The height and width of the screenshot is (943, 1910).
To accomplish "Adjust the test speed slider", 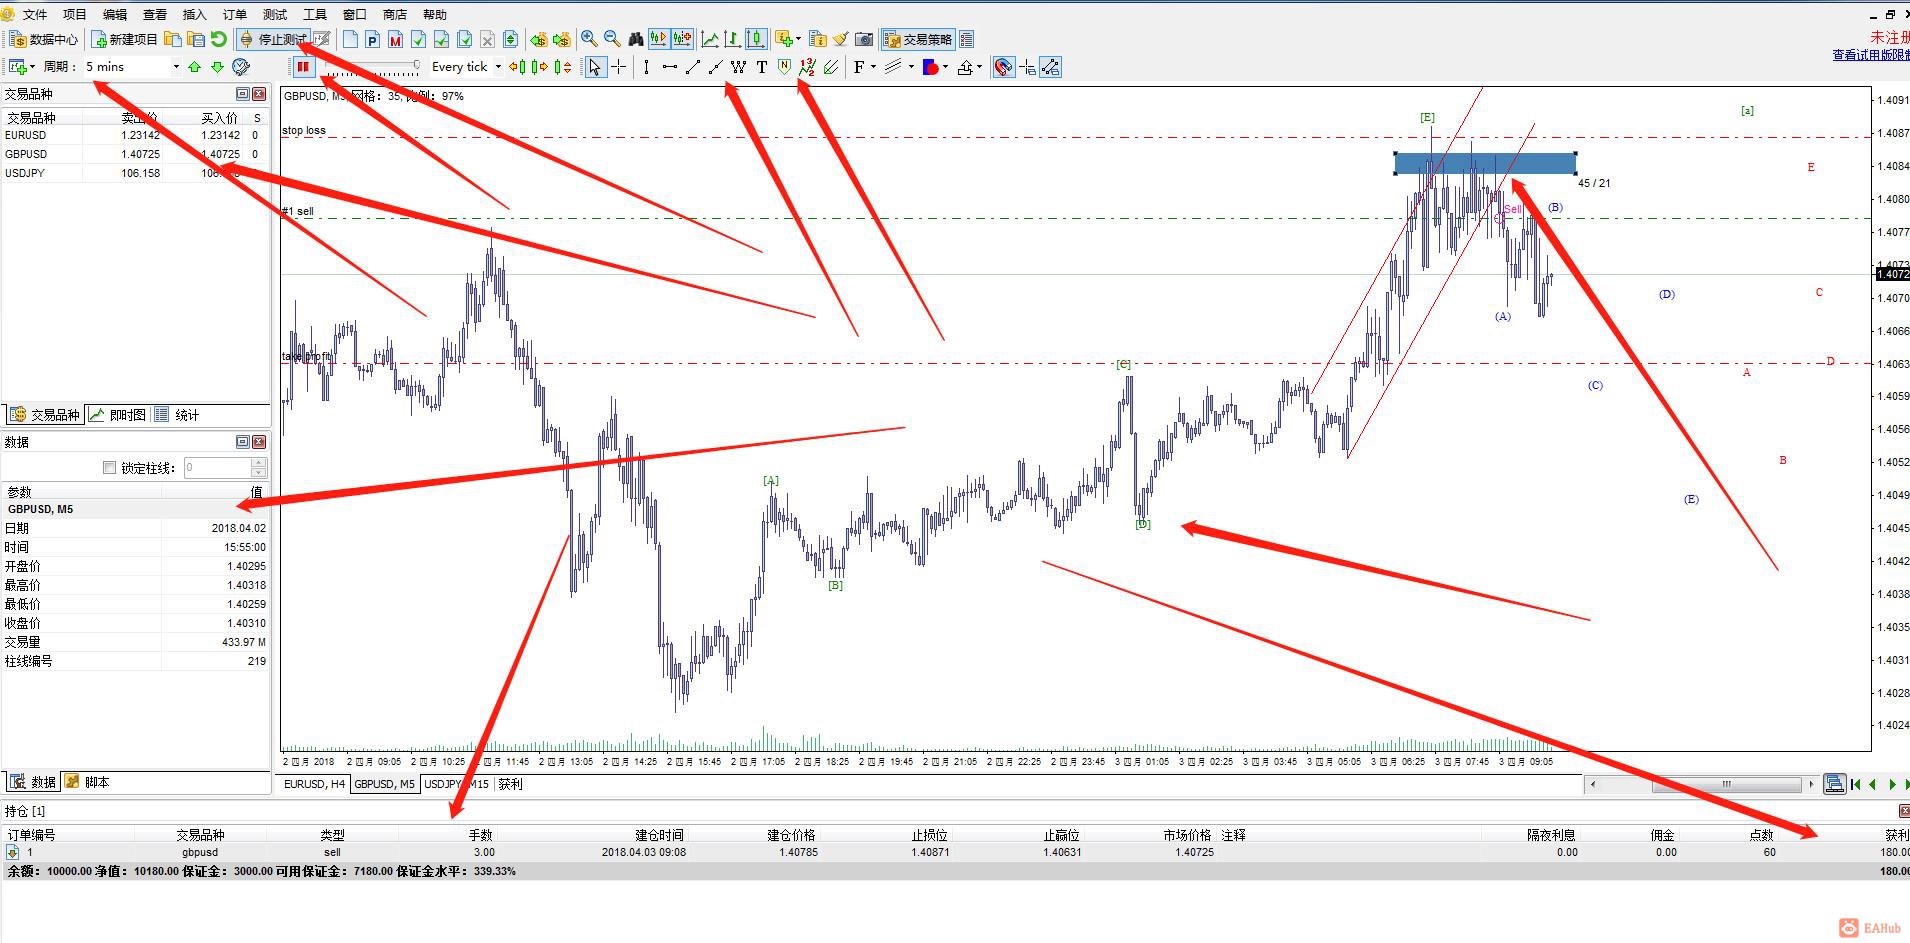I will (x=371, y=66).
